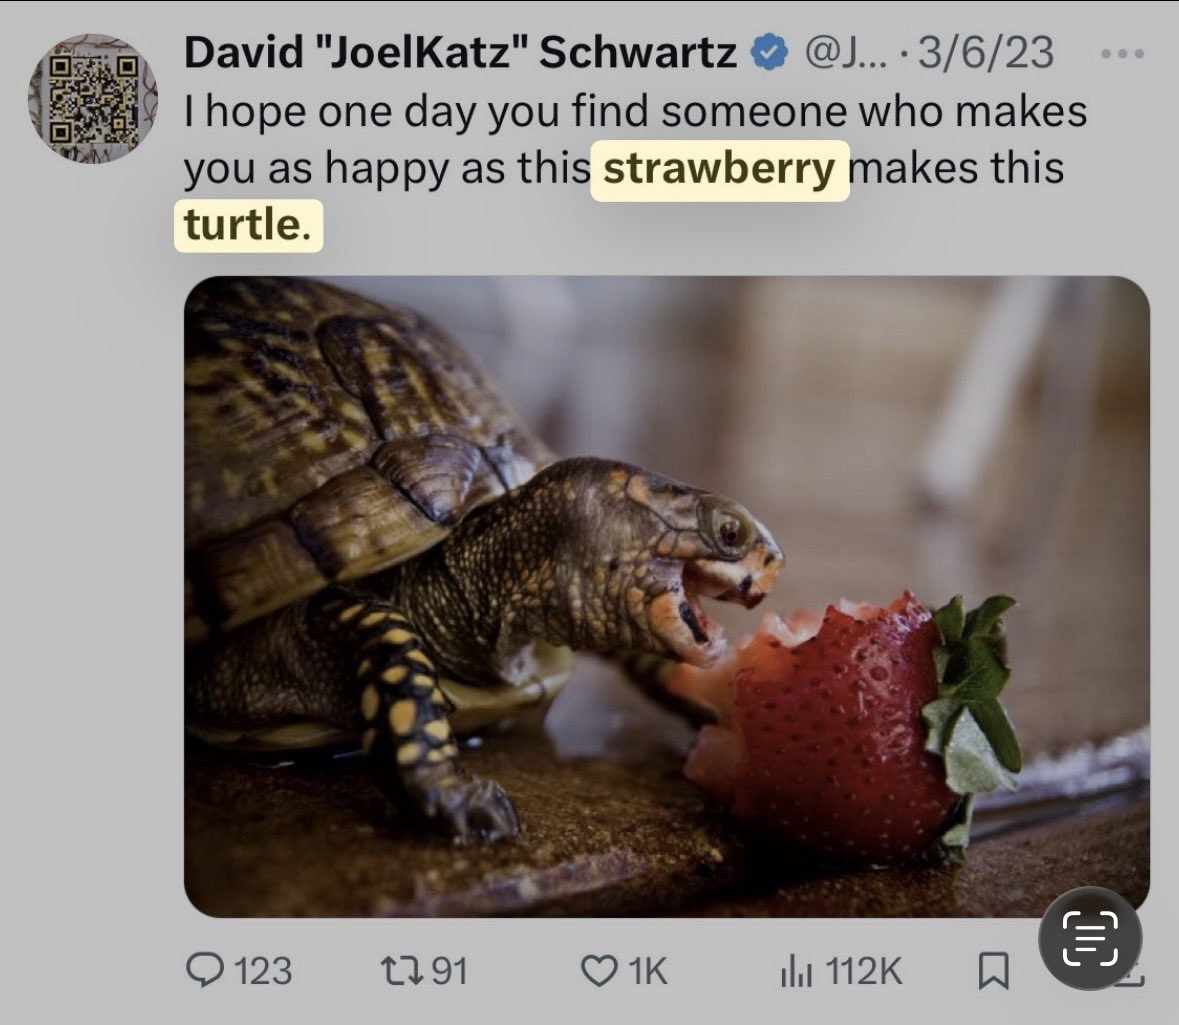This screenshot has width=1179, height=1025.
Task: Open the turtle eating strawberry photo
Action: point(666,596)
